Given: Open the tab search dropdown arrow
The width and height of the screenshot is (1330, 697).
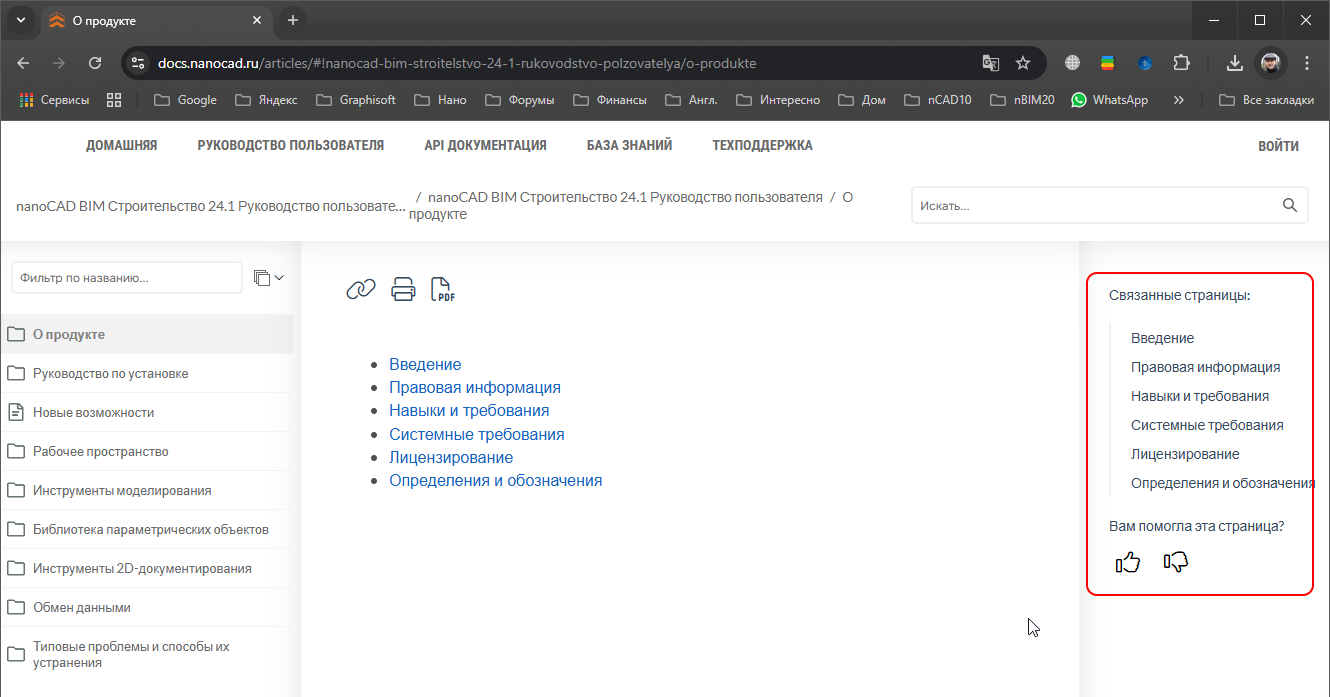Looking at the screenshot, I should click(x=21, y=20).
